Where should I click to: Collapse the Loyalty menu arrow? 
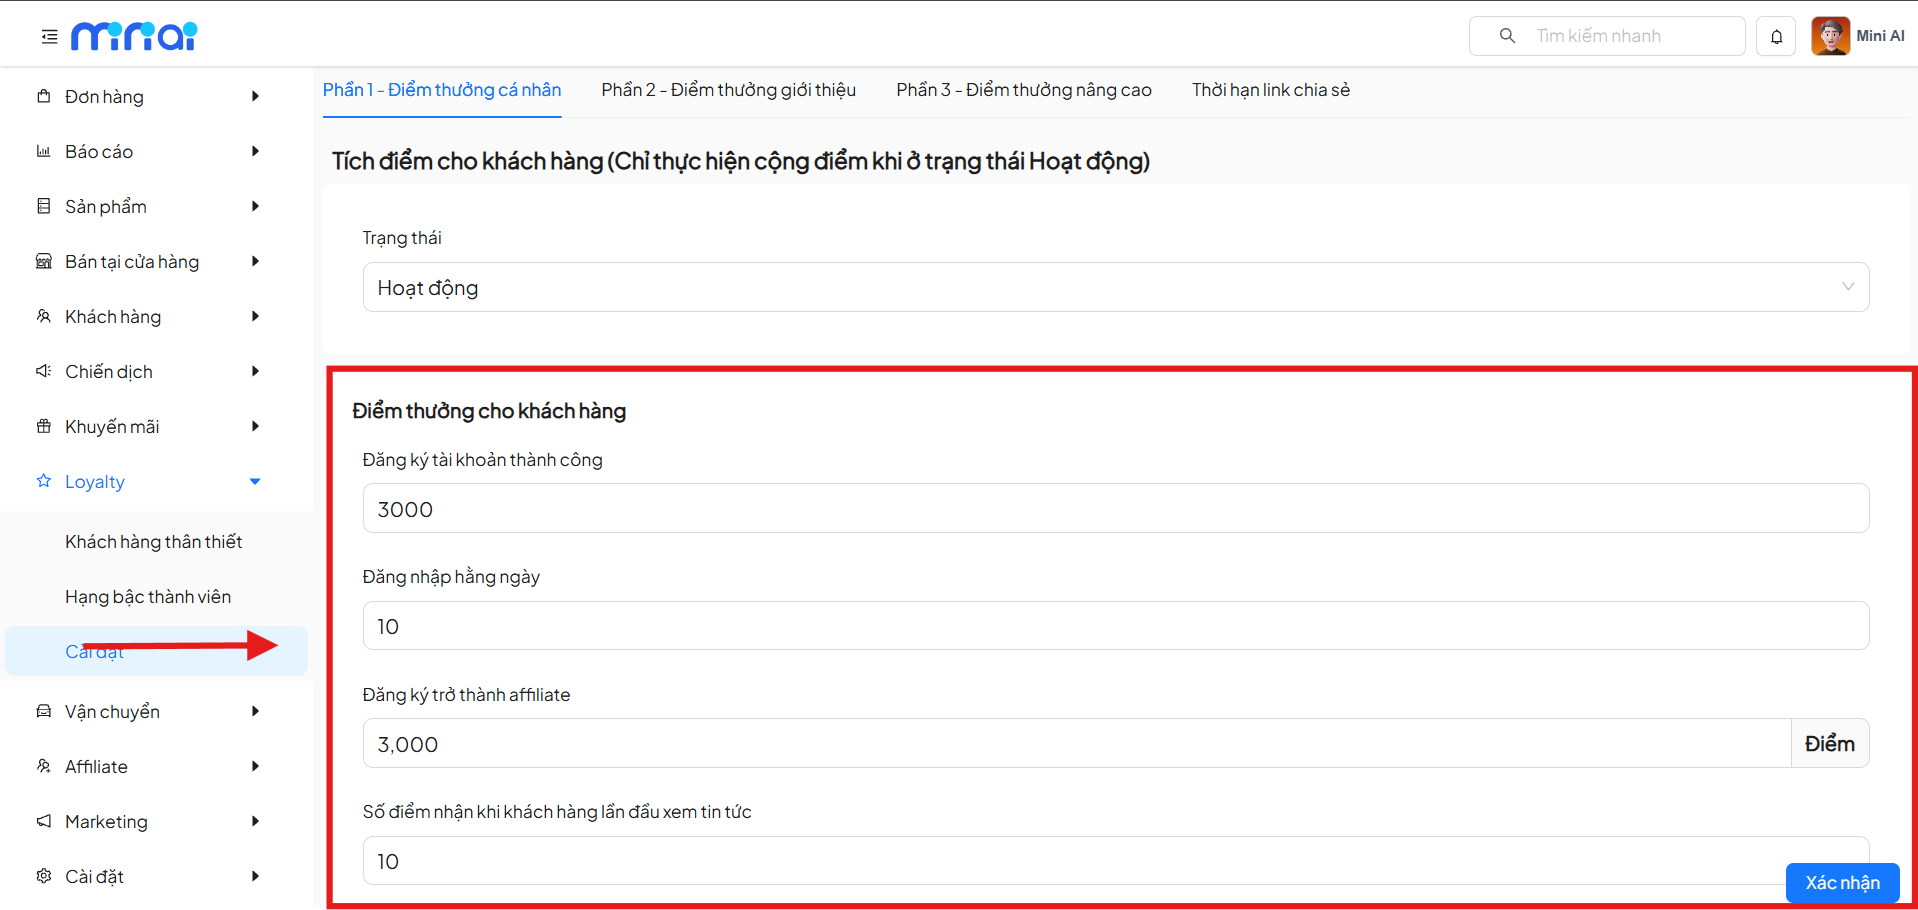click(x=255, y=482)
